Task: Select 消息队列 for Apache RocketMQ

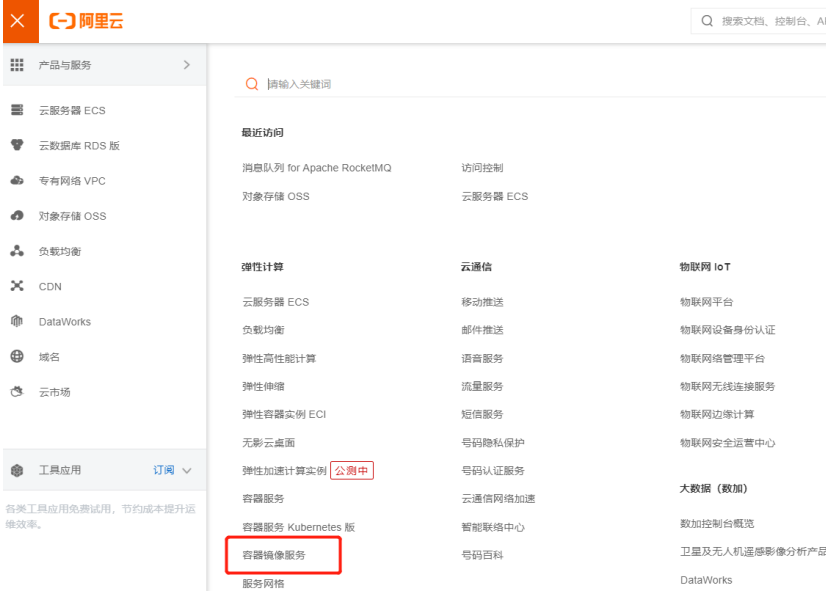Action: pos(316,168)
